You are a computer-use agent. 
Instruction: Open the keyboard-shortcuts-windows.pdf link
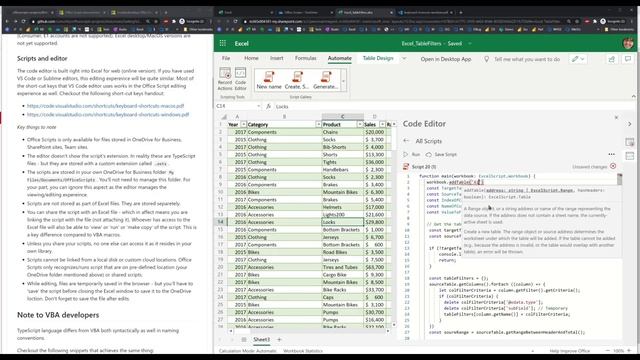(x=108, y=115)
